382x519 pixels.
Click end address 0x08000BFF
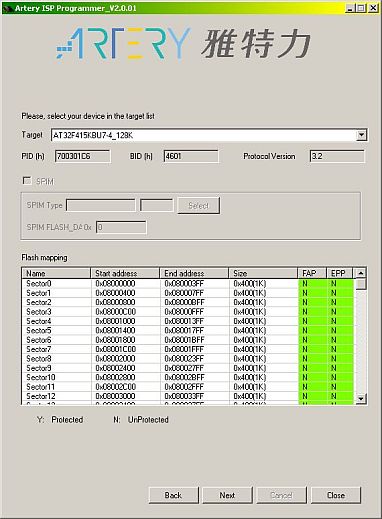(x=184, y=302)
